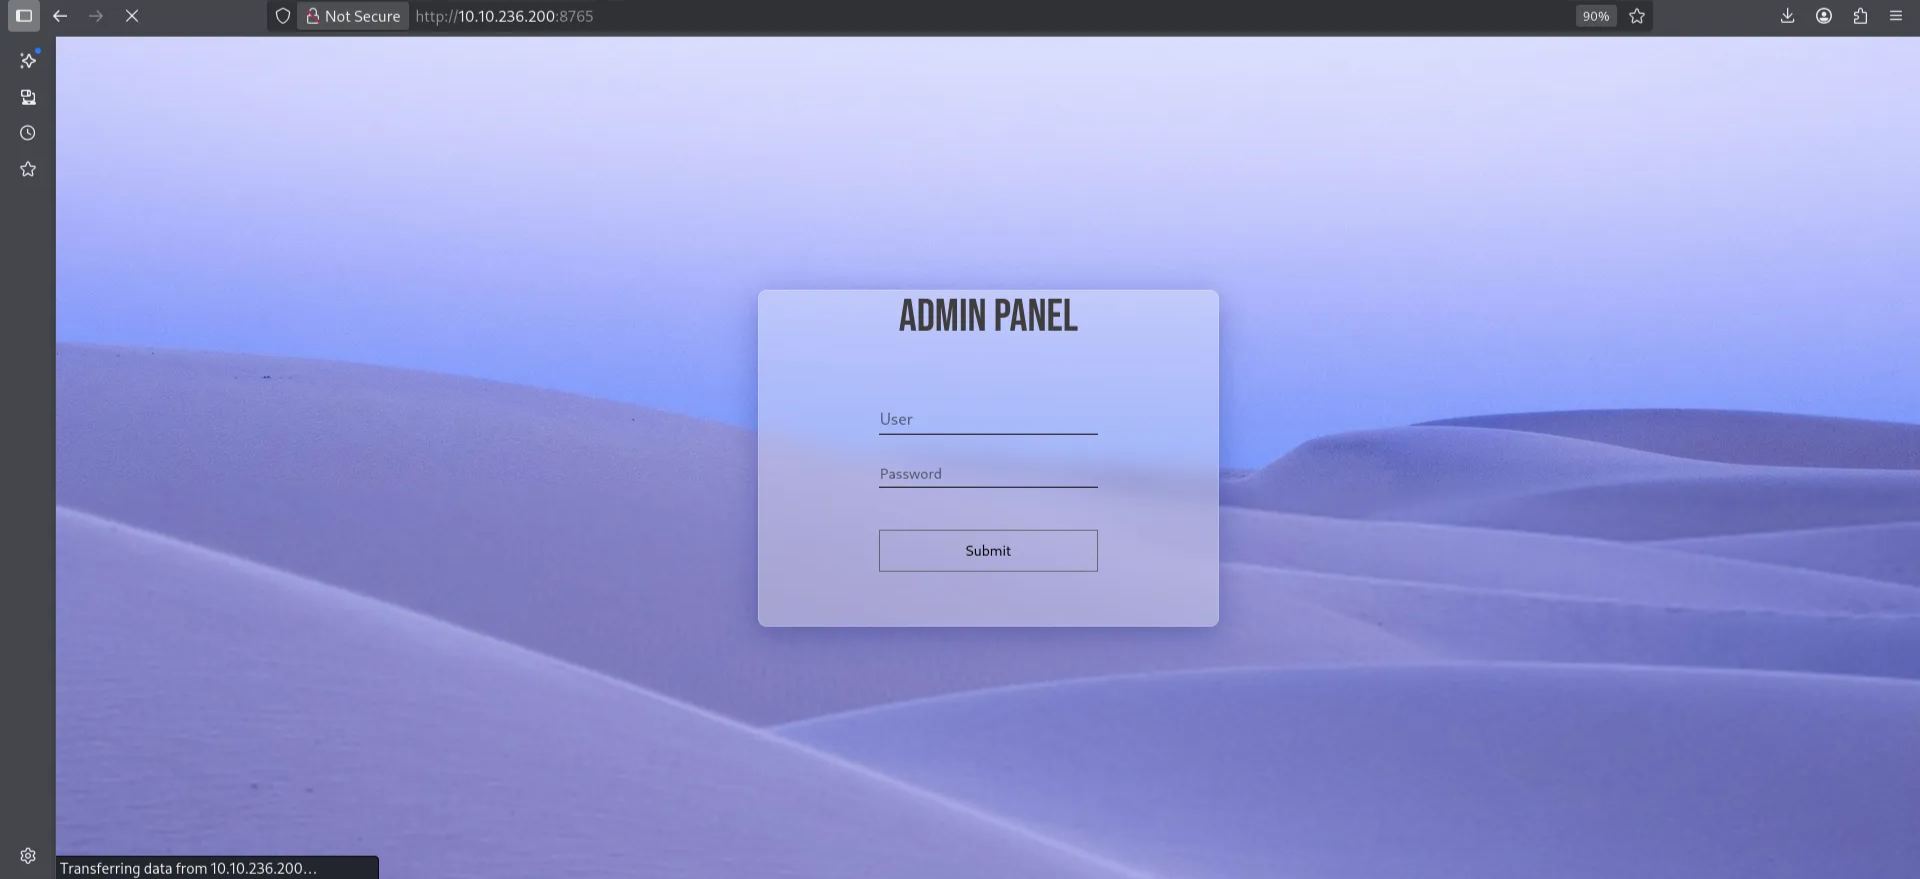Reset the 90% zoom level badge
The height and width of the screenshot is (879, 1920).
point(1596,16)
